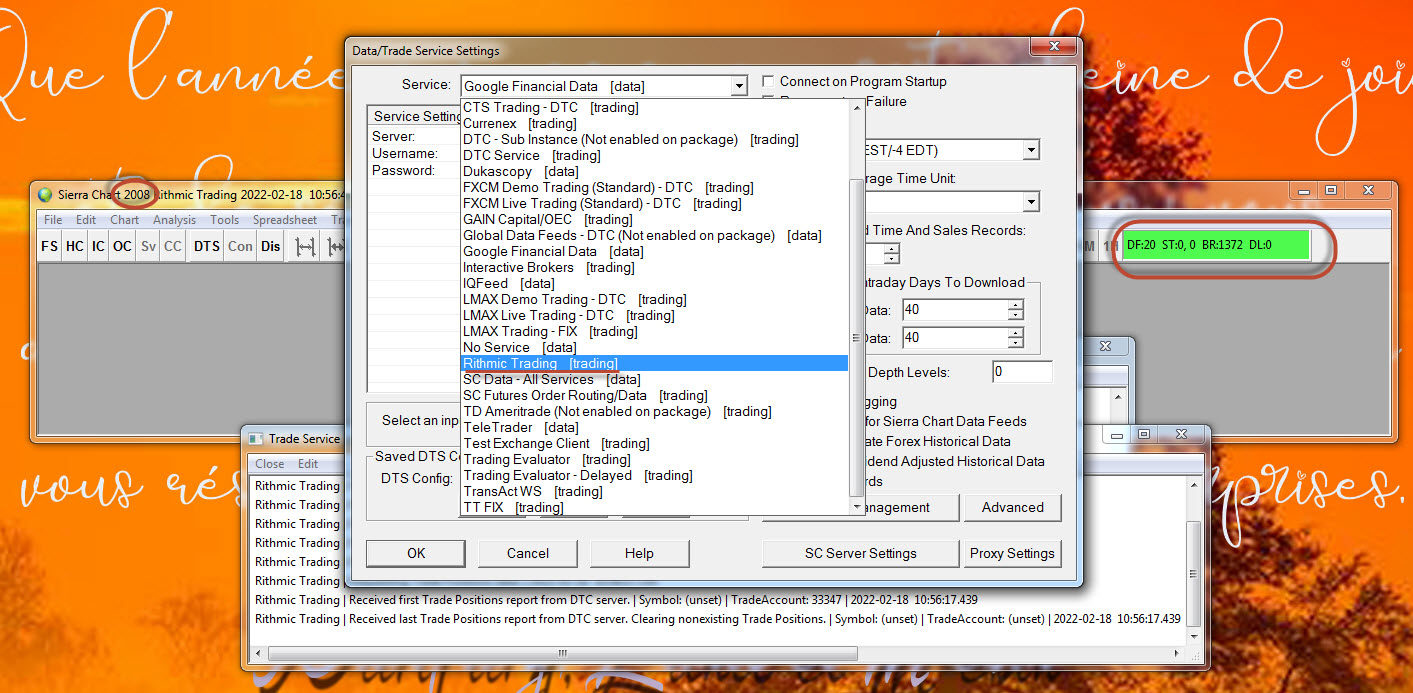Click the Trade Service window title icon
The height and width of the screenshot is (693, 1413).
point(256,438)
